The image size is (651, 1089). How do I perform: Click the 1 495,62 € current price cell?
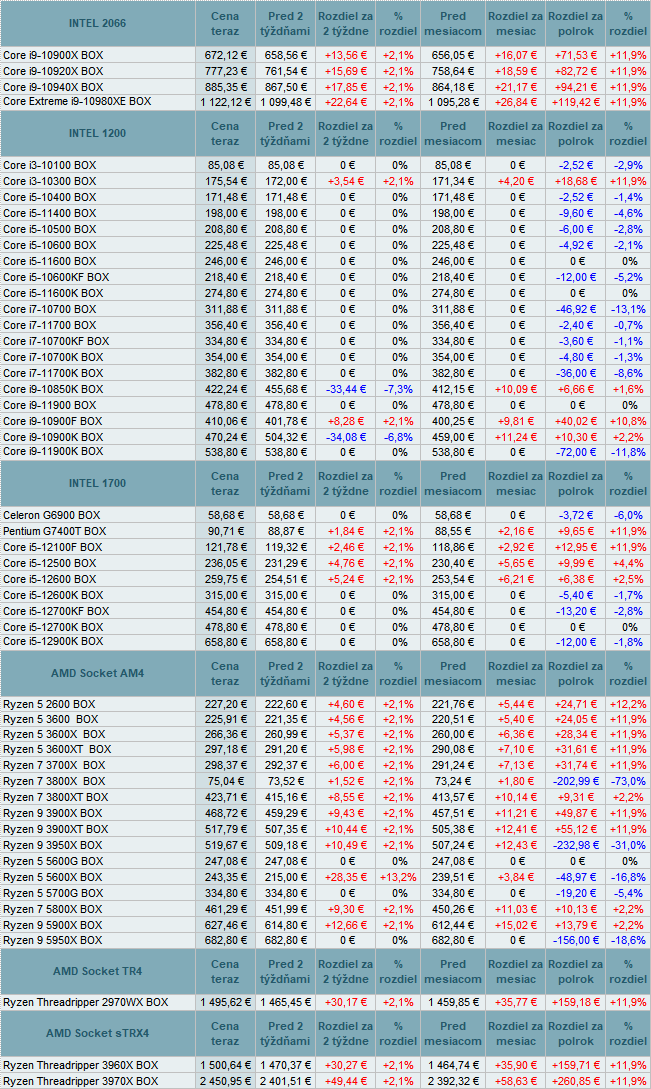(226, 1002)
